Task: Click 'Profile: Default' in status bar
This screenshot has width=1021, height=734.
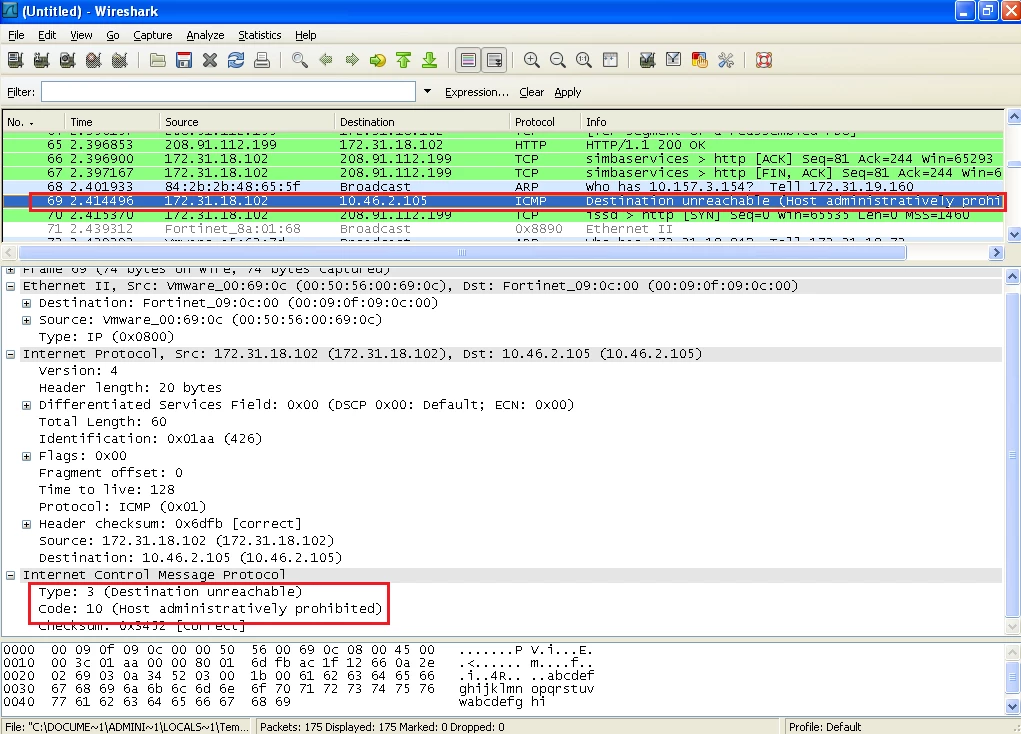Action: coord(824,727)
